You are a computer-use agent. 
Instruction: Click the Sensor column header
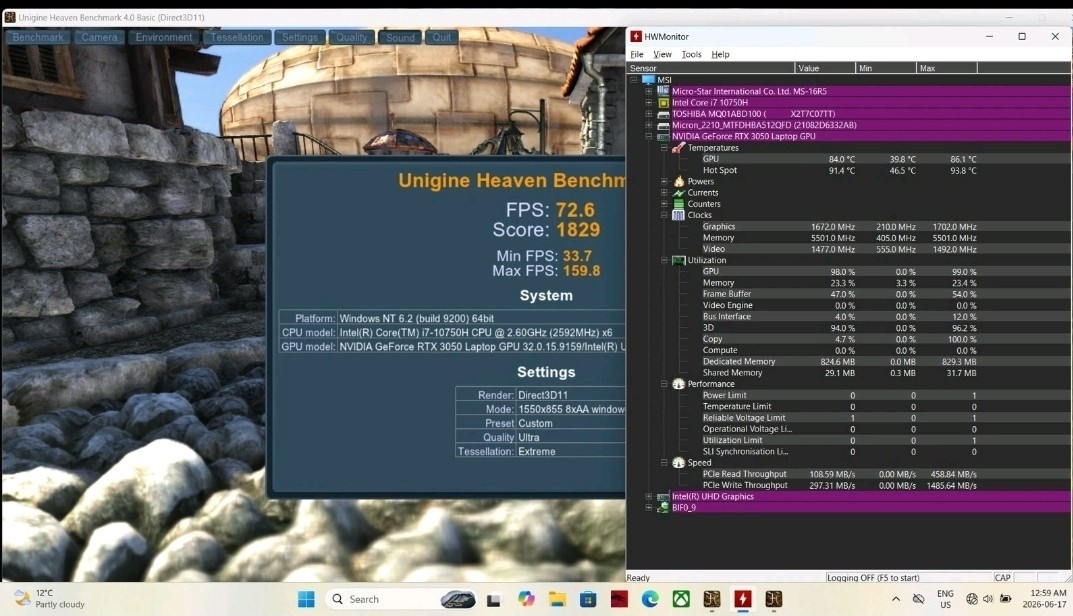[x=711, y=68]
